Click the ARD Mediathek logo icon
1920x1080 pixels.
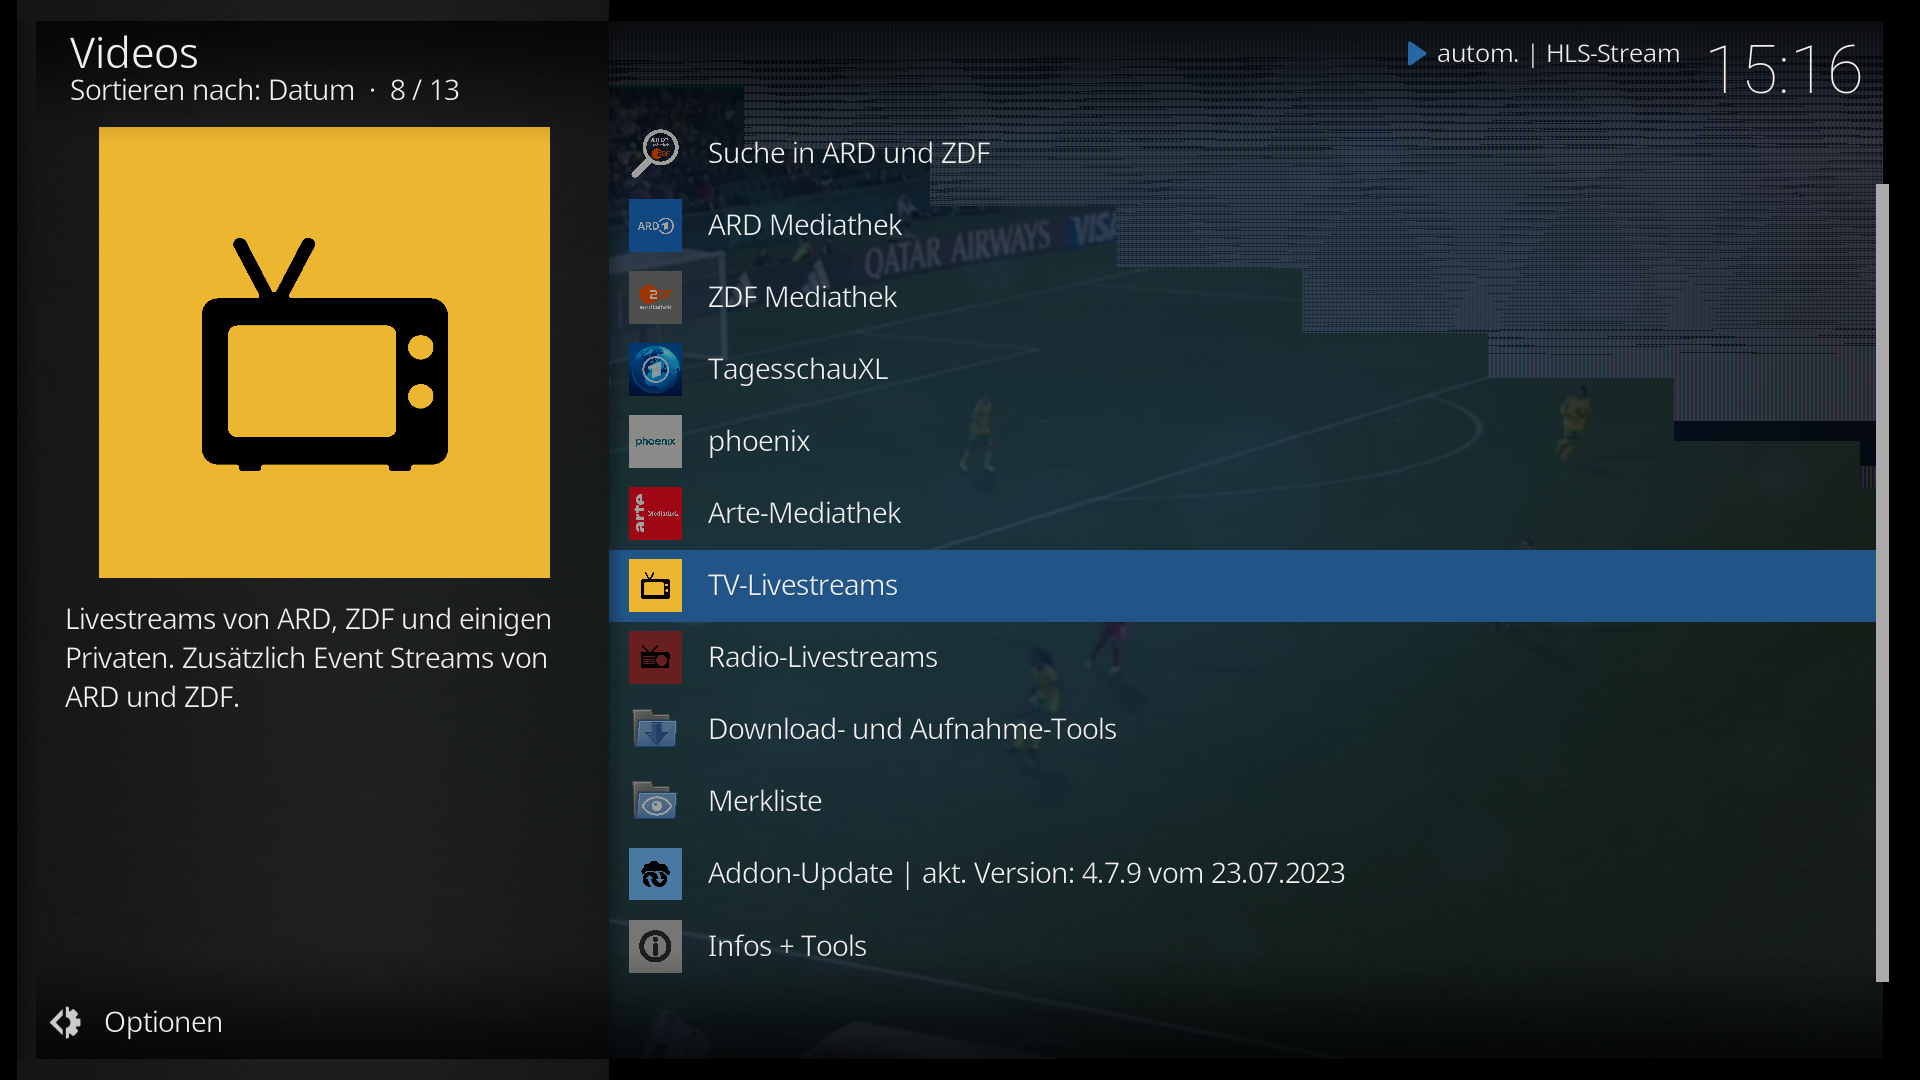655,225
